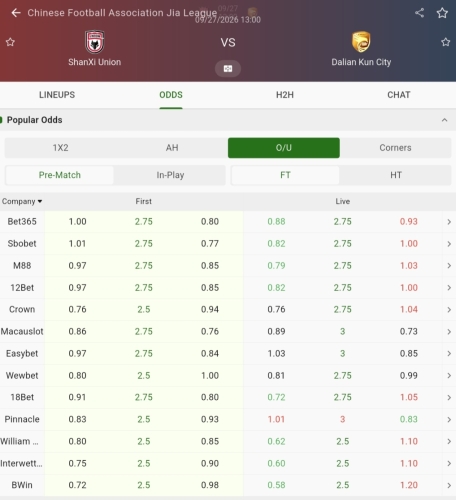Click ShanXi Union team name
456x500 pixels.
pyautogui.click(x=95, y=62)
